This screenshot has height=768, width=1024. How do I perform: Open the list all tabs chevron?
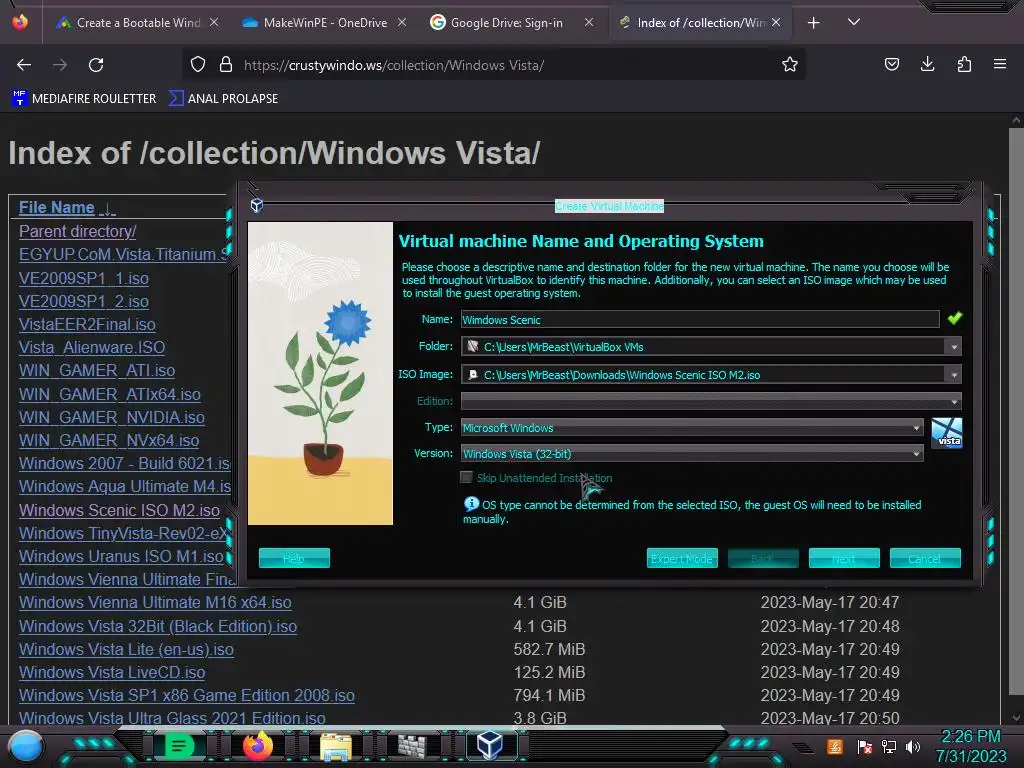point(854,22)
